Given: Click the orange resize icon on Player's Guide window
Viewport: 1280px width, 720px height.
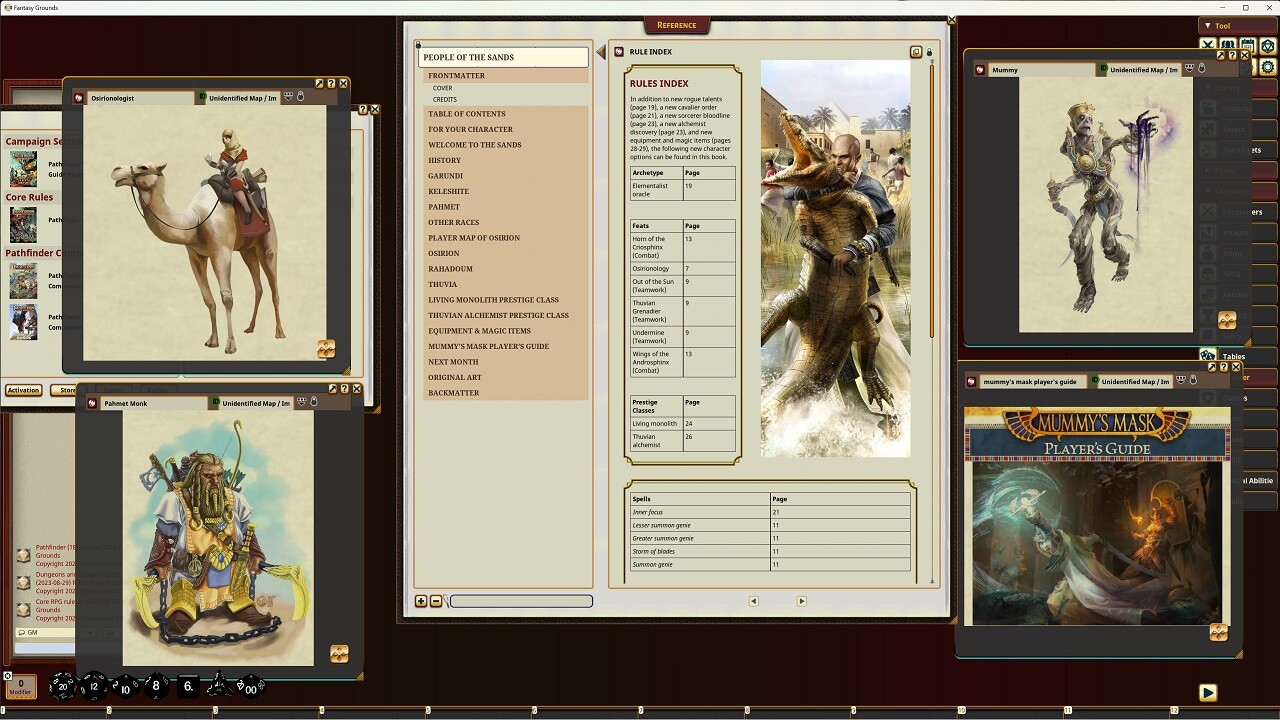Looking at the screenshot, I should 1220,632.
